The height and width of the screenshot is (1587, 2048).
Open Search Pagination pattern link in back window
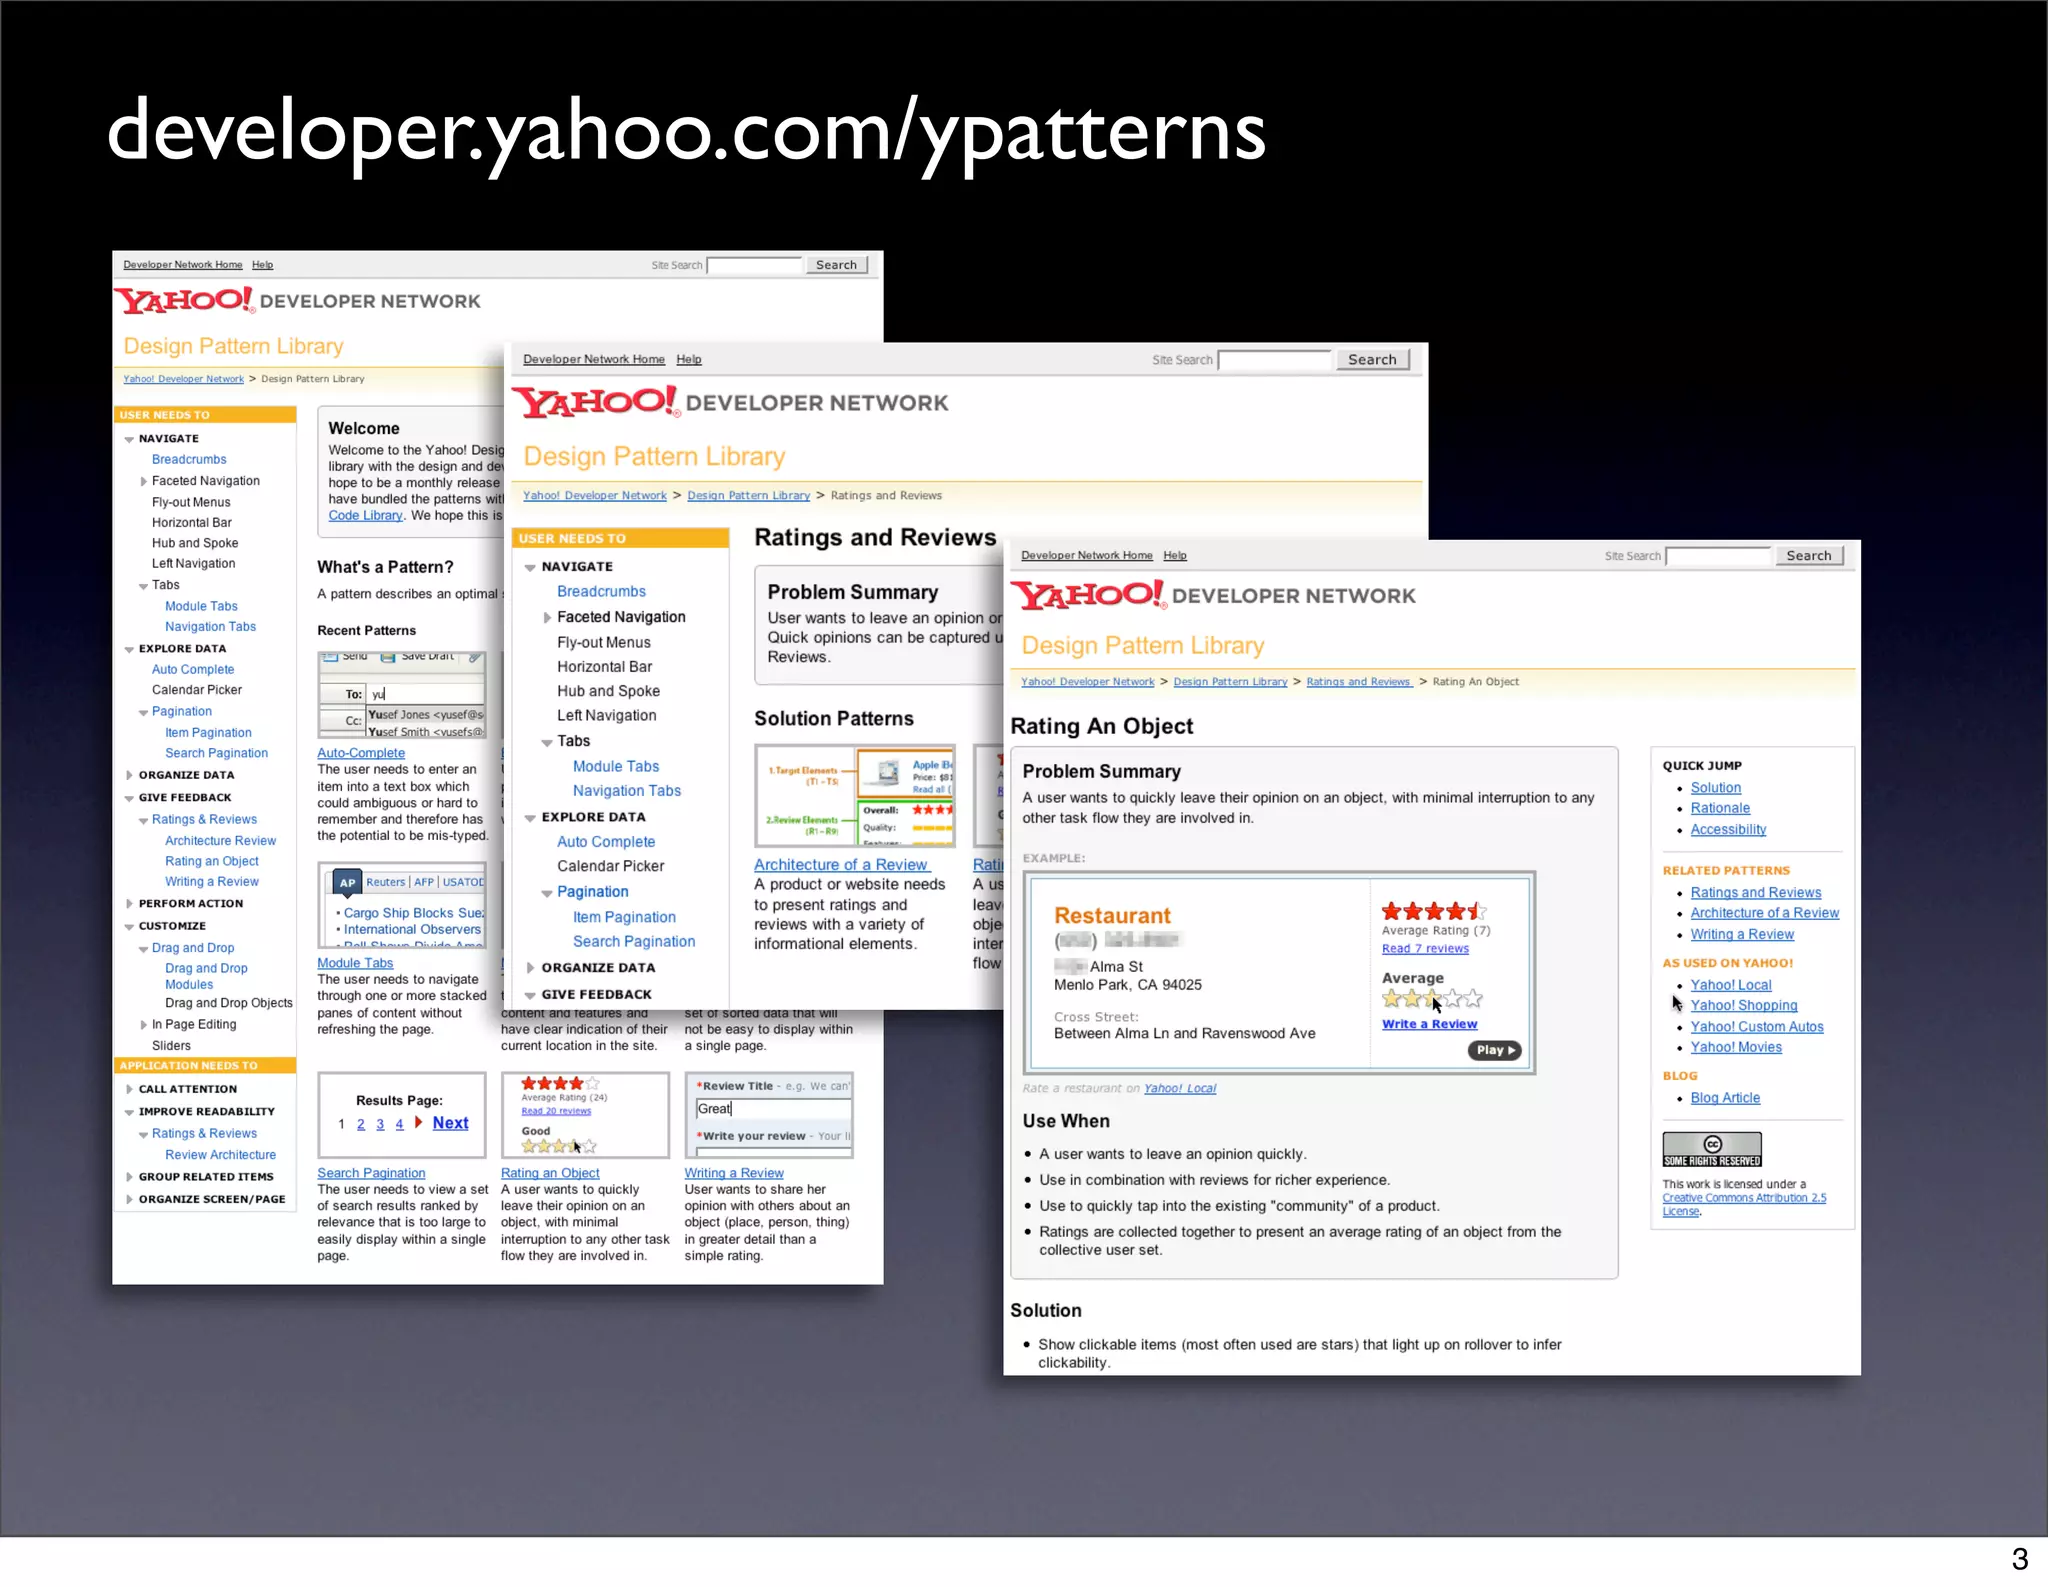[x=371, y=1173]
